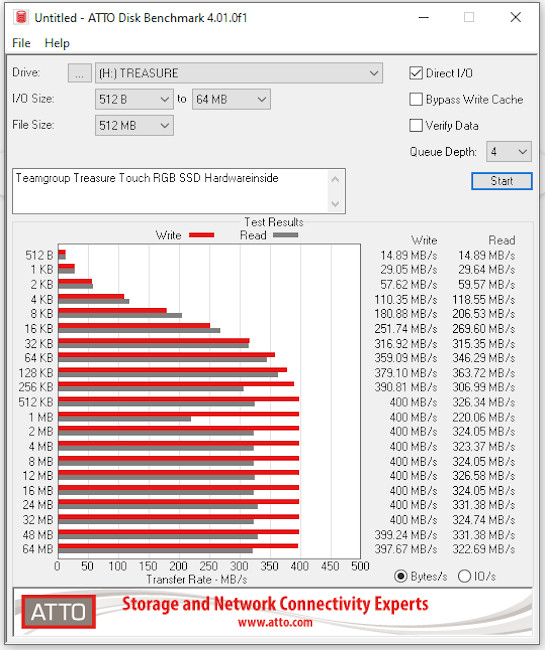
Task: Click the 14.89 MB/s write value for 512 B
Action: [x=409, y=255]
